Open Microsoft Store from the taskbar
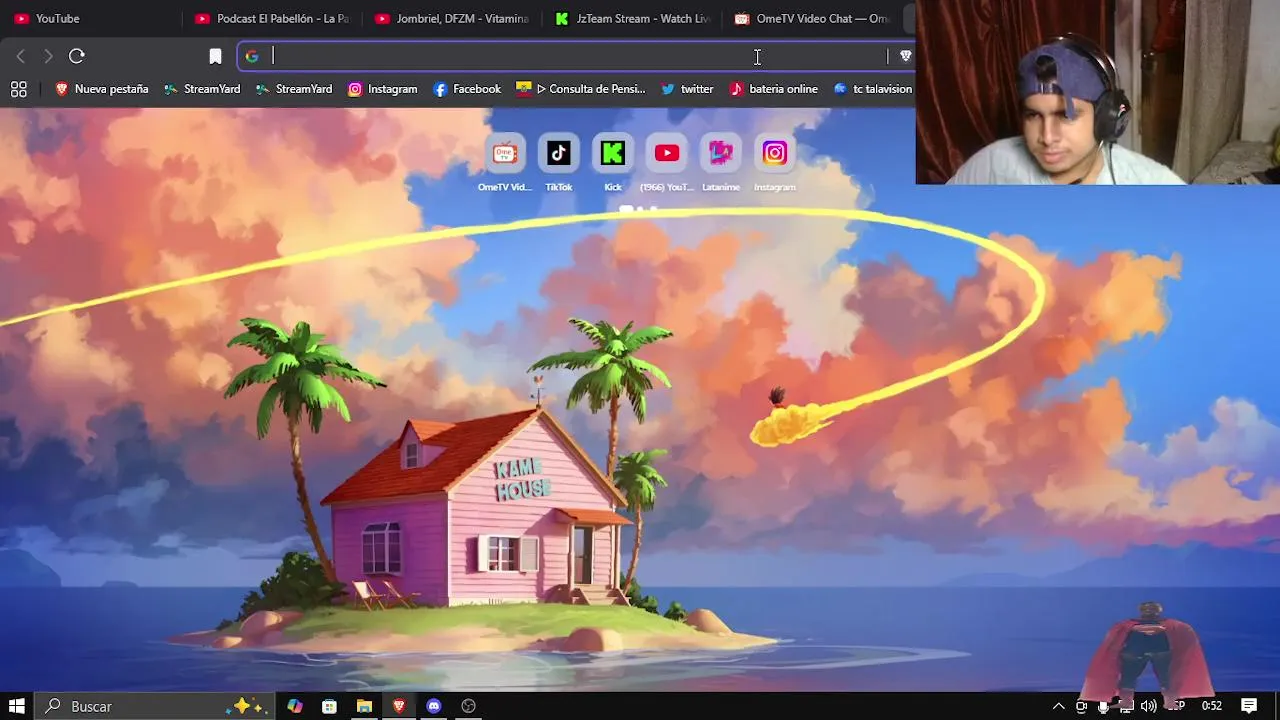This screenshot has width=1280, height=720. 329,706
